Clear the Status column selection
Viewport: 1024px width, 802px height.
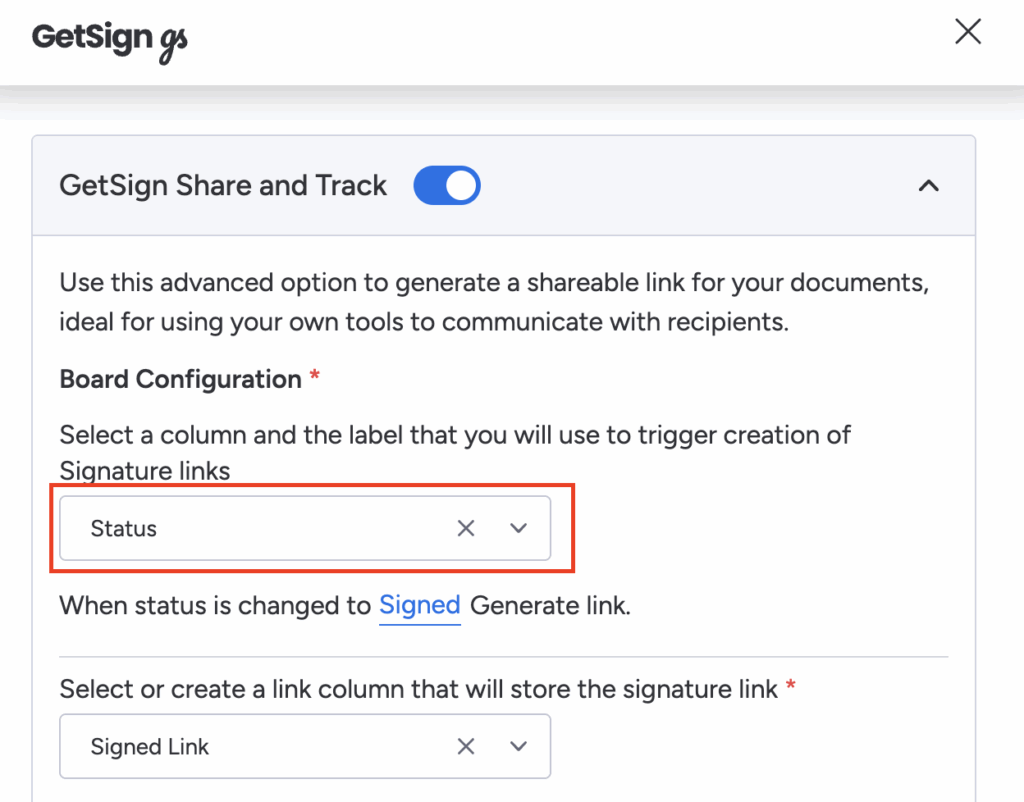(466, 528)
